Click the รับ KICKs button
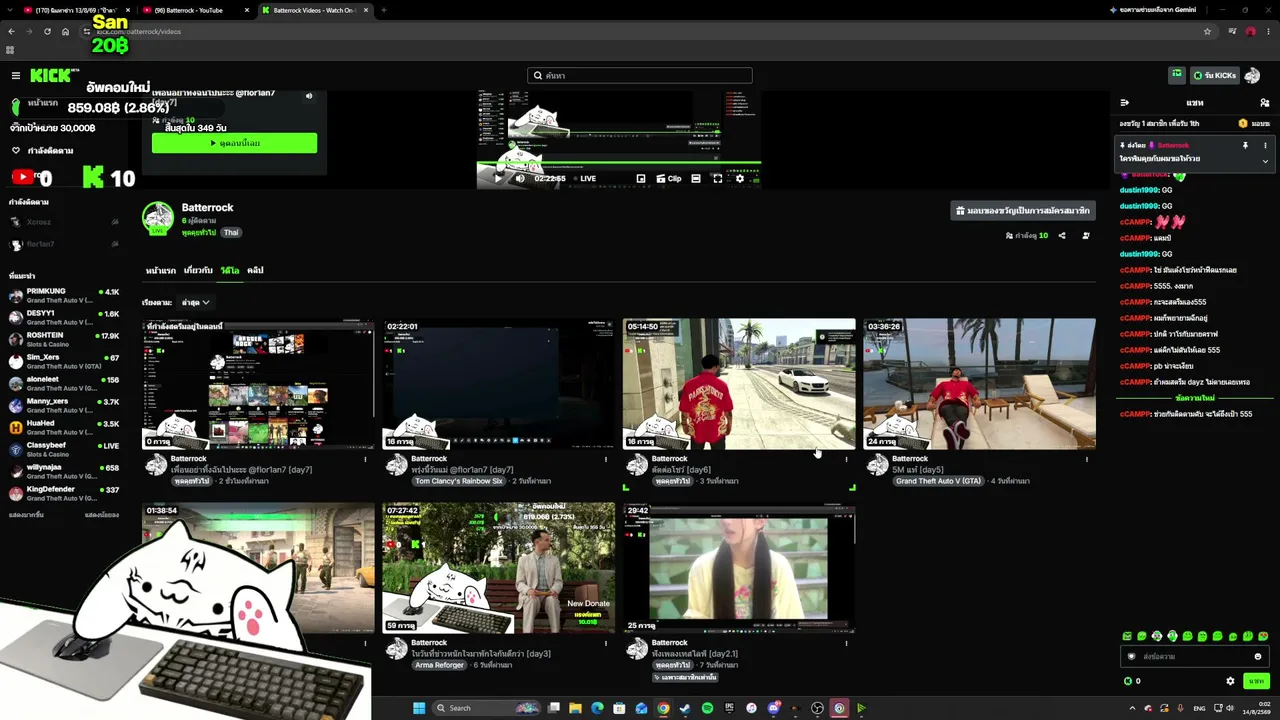This screenshot has height=720, width=1280. pos(1215,75)
